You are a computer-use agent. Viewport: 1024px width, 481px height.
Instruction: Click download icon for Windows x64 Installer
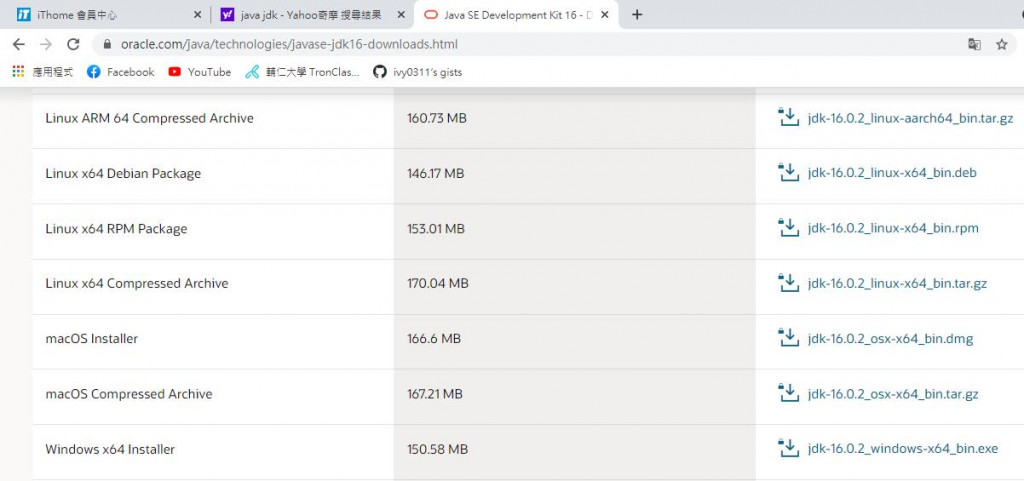pyautogui.click(x=789, y=448)
